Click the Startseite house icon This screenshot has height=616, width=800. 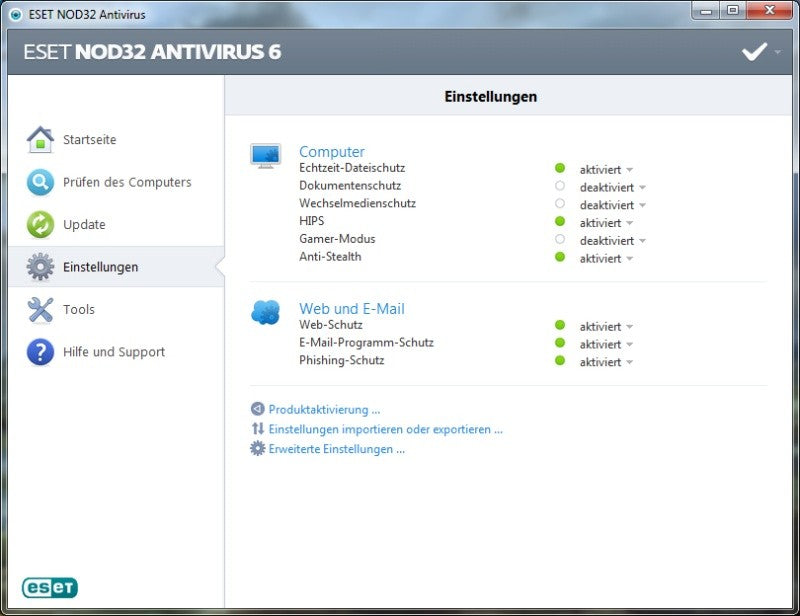coord(40,139)
